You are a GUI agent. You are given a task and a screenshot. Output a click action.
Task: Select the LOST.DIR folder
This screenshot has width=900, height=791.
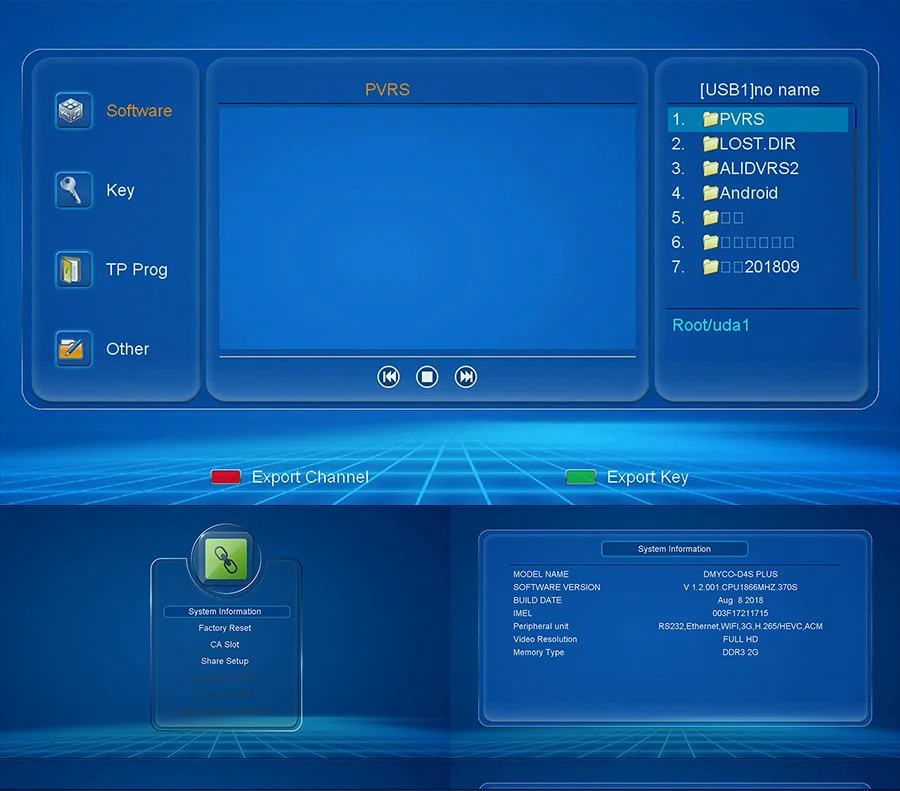point(758,144)
